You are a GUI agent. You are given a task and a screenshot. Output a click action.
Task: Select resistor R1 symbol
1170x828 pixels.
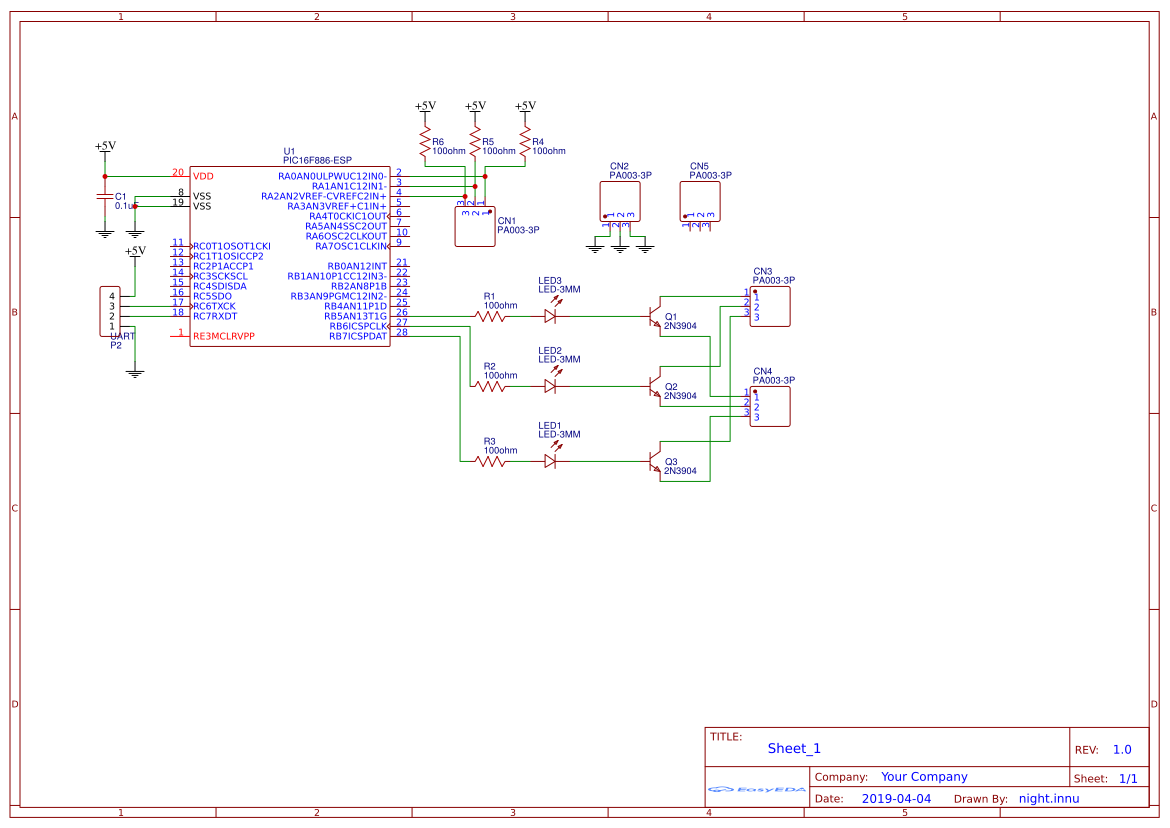click(490, 316)
